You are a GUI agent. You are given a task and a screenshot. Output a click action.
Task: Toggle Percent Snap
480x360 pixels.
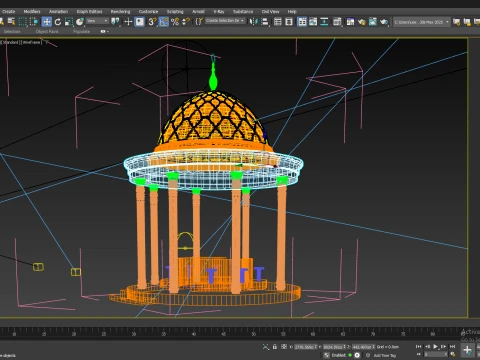175,22
